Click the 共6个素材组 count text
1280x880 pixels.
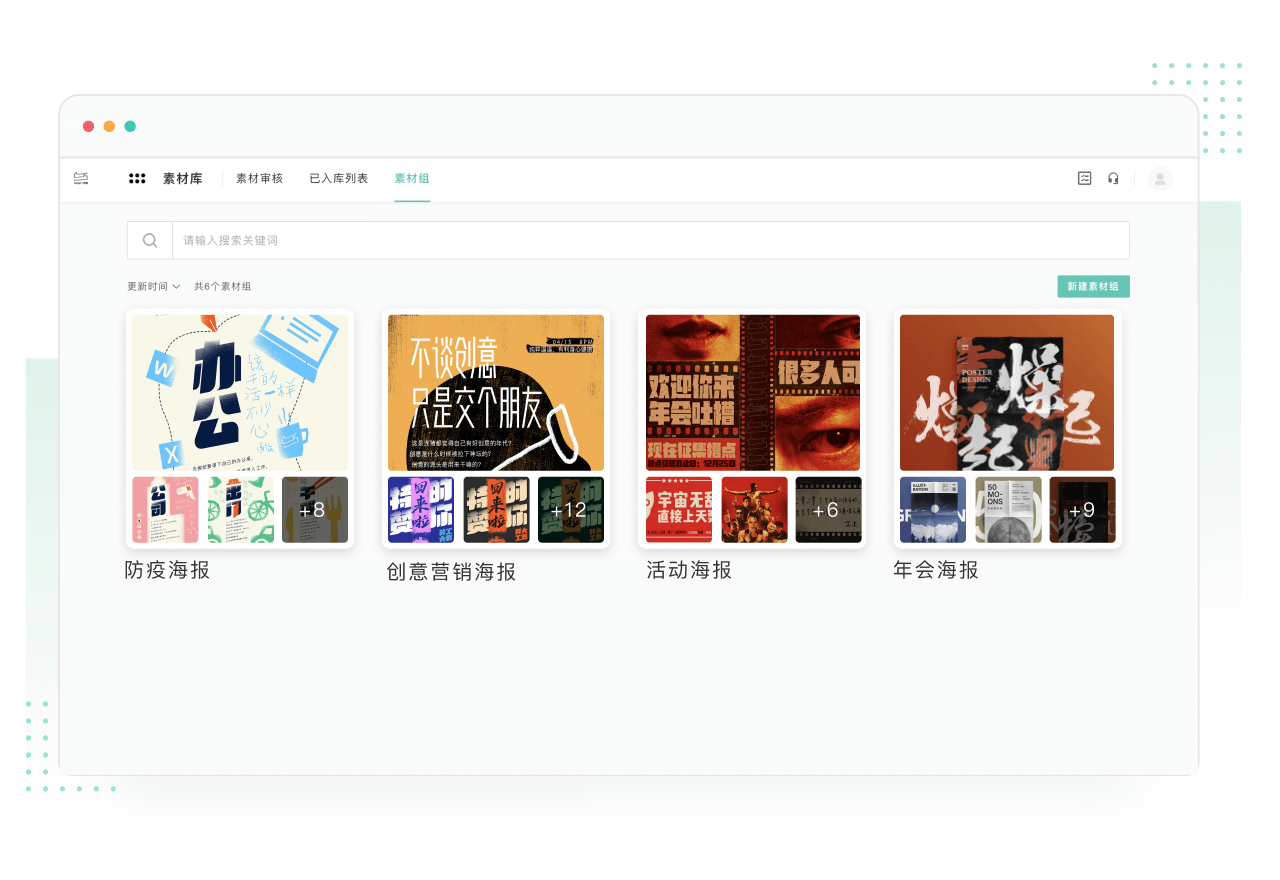(x=222, y=286)
